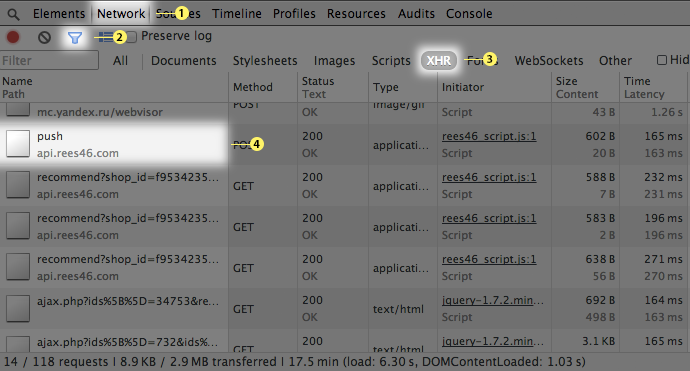690x371 pixels.
Task: Open the rees46_script.js:1 link in the push row
Action: (489, 136)
